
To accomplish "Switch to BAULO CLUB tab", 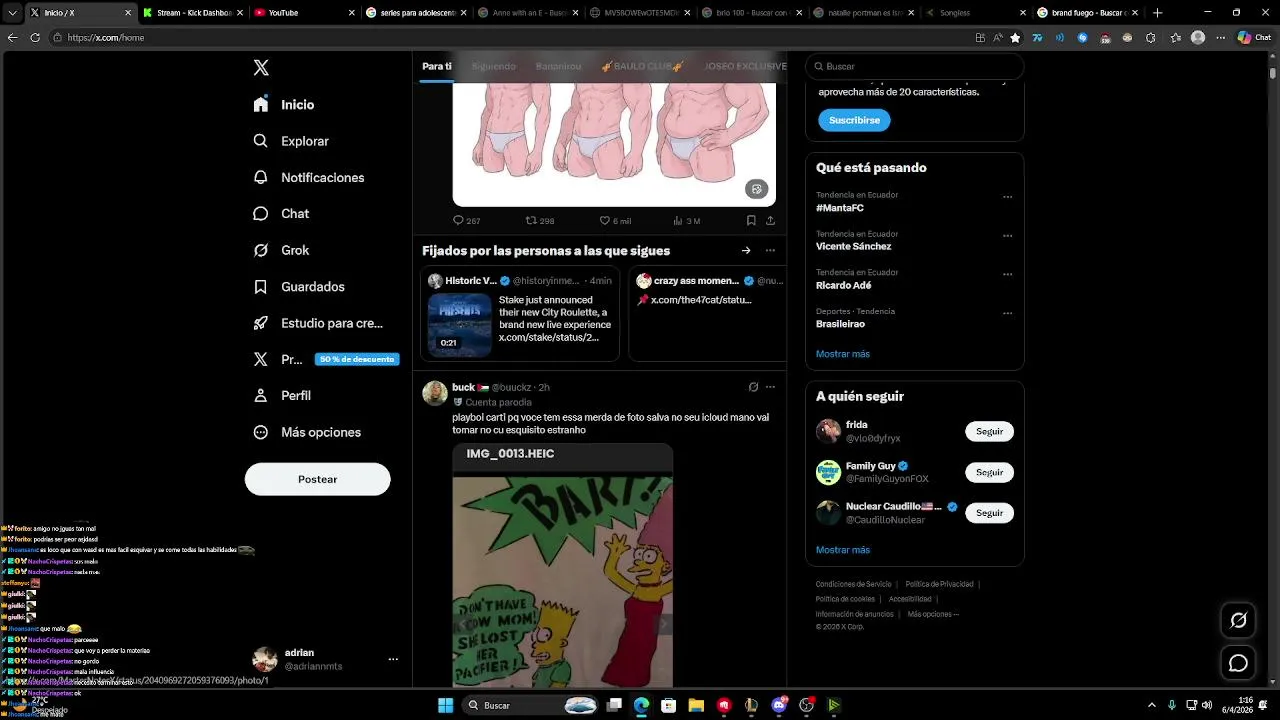I will (x=641, y=66).
